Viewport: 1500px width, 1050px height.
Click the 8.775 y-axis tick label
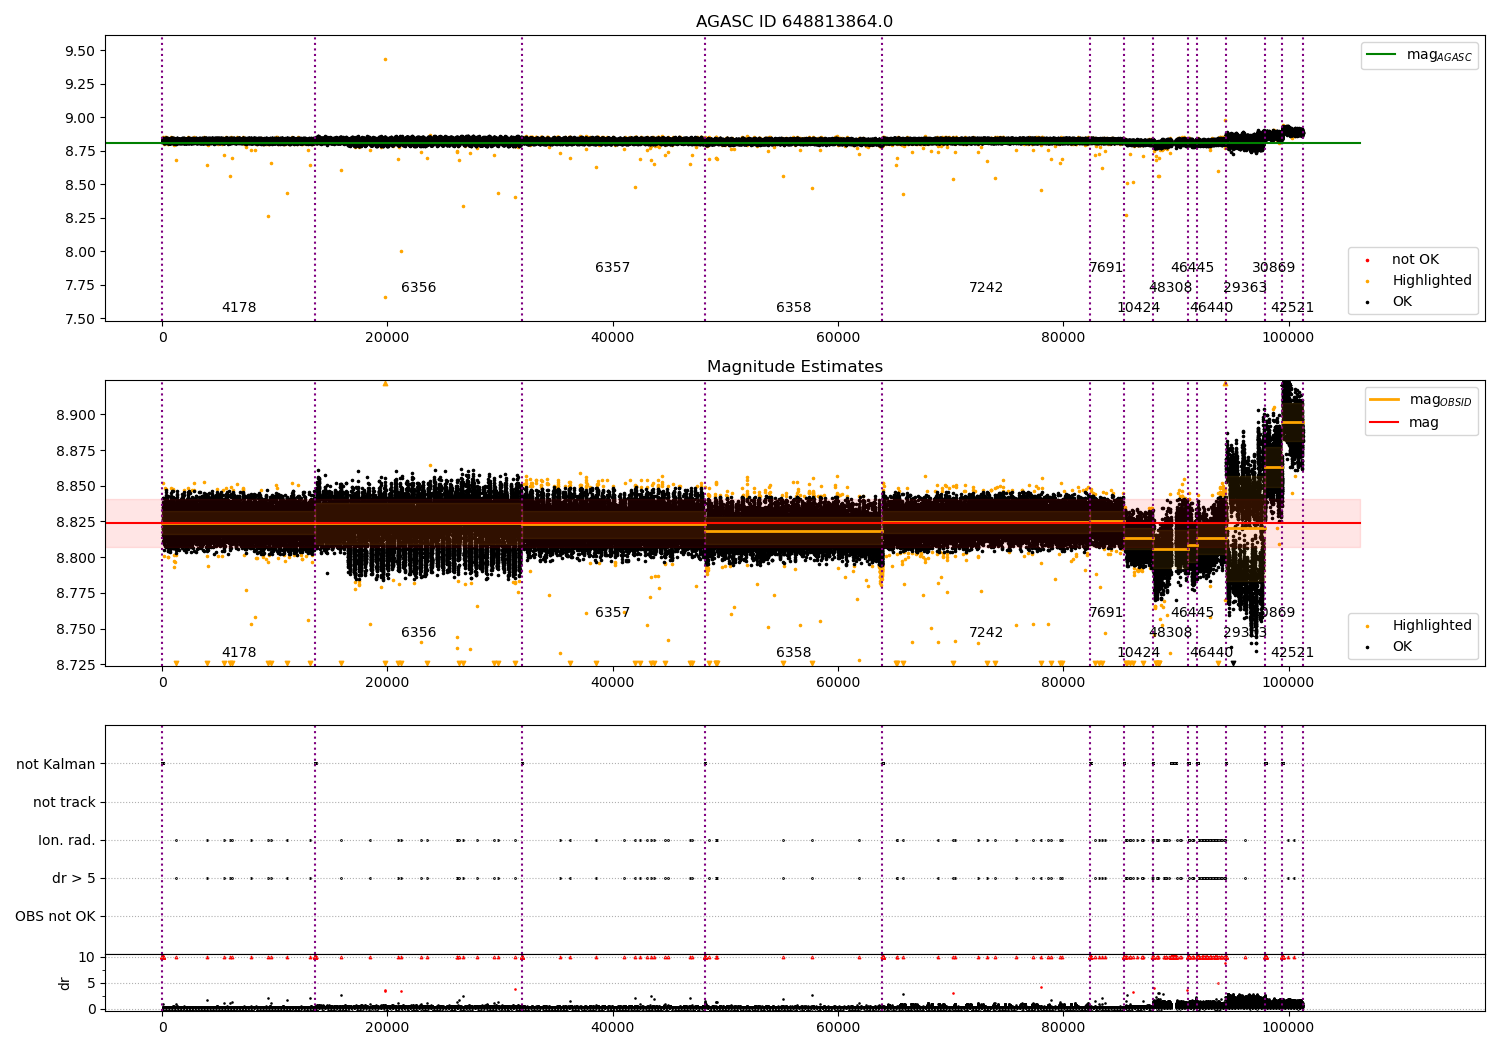[x=74, y=594]
